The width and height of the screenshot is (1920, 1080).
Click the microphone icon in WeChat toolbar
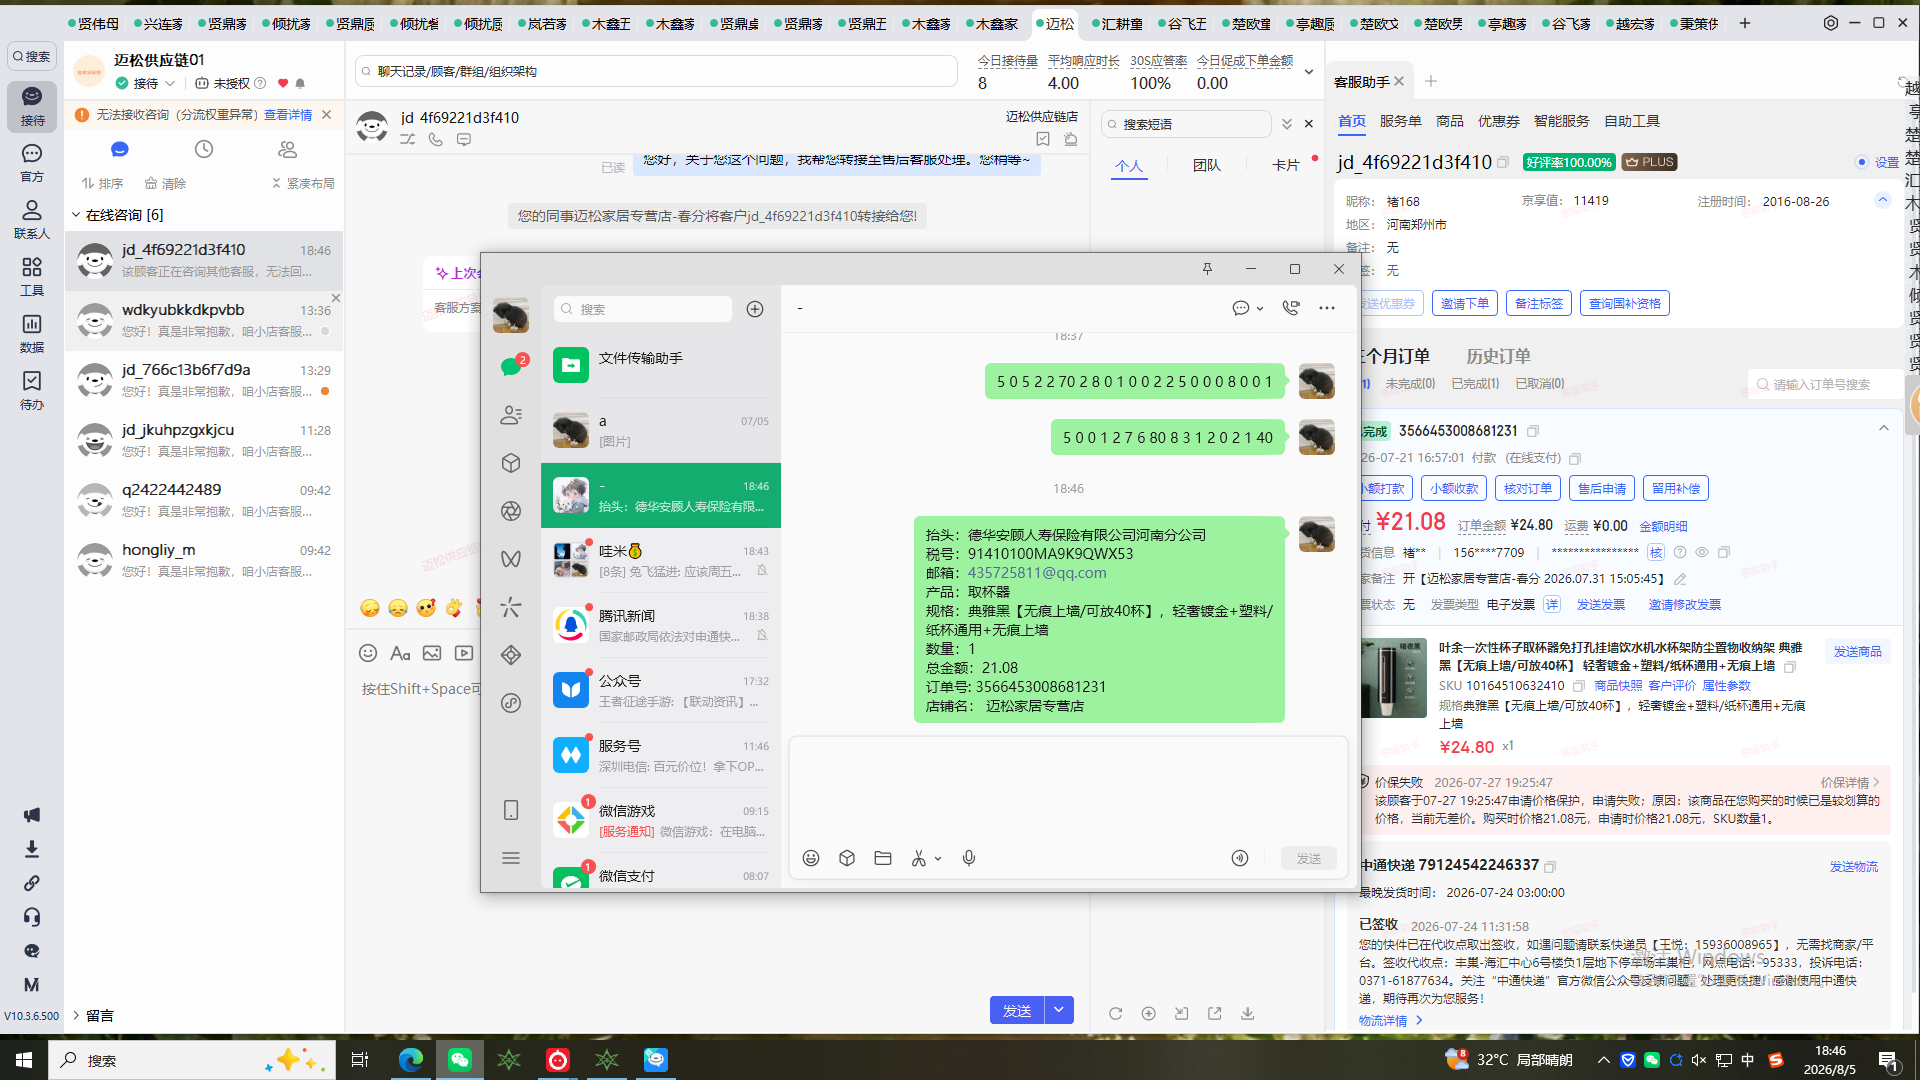point(969,858)
